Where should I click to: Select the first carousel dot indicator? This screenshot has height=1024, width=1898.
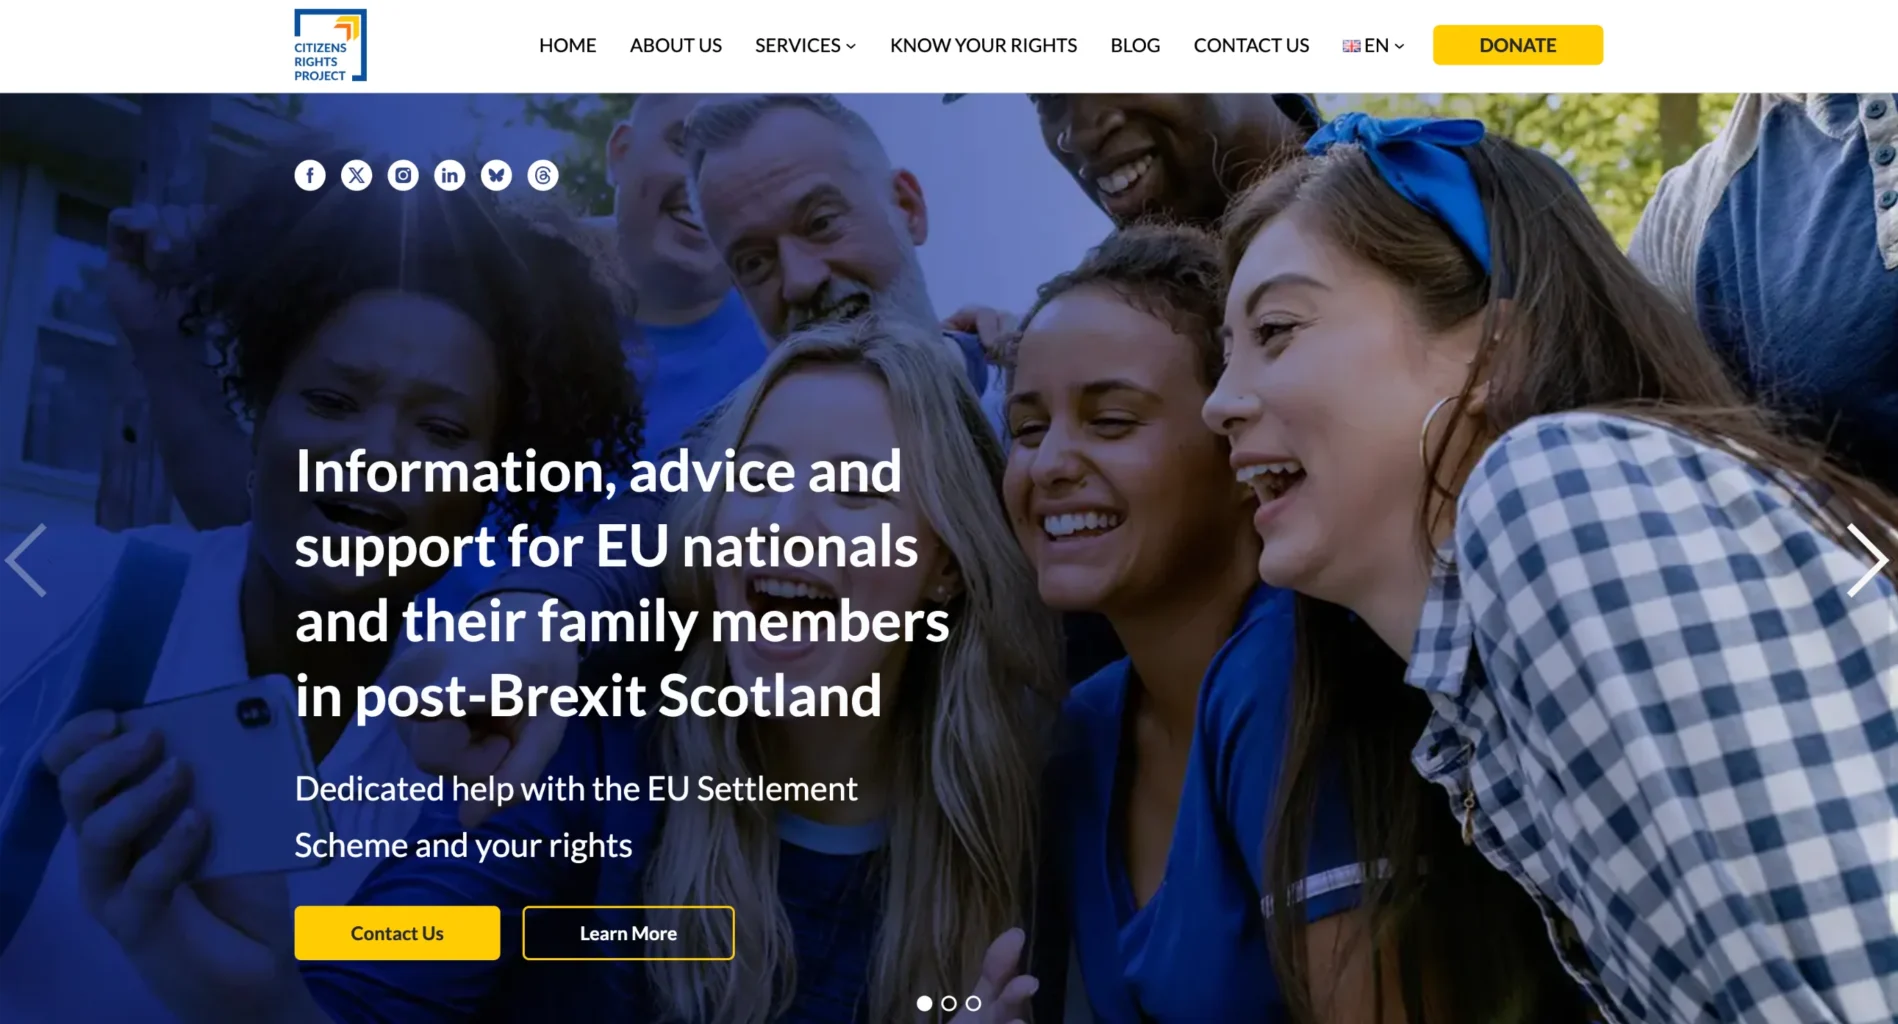coord(924,1003)
